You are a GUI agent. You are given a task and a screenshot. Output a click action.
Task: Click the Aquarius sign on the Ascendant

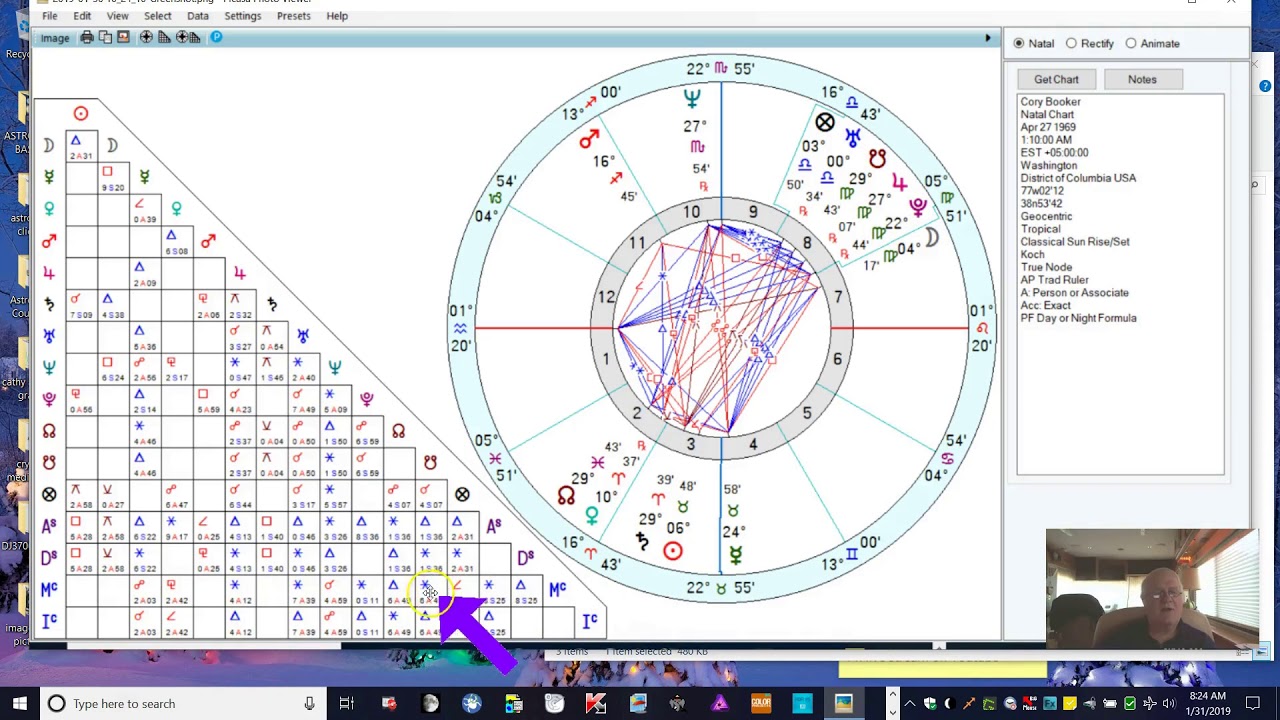coord(460,328)
